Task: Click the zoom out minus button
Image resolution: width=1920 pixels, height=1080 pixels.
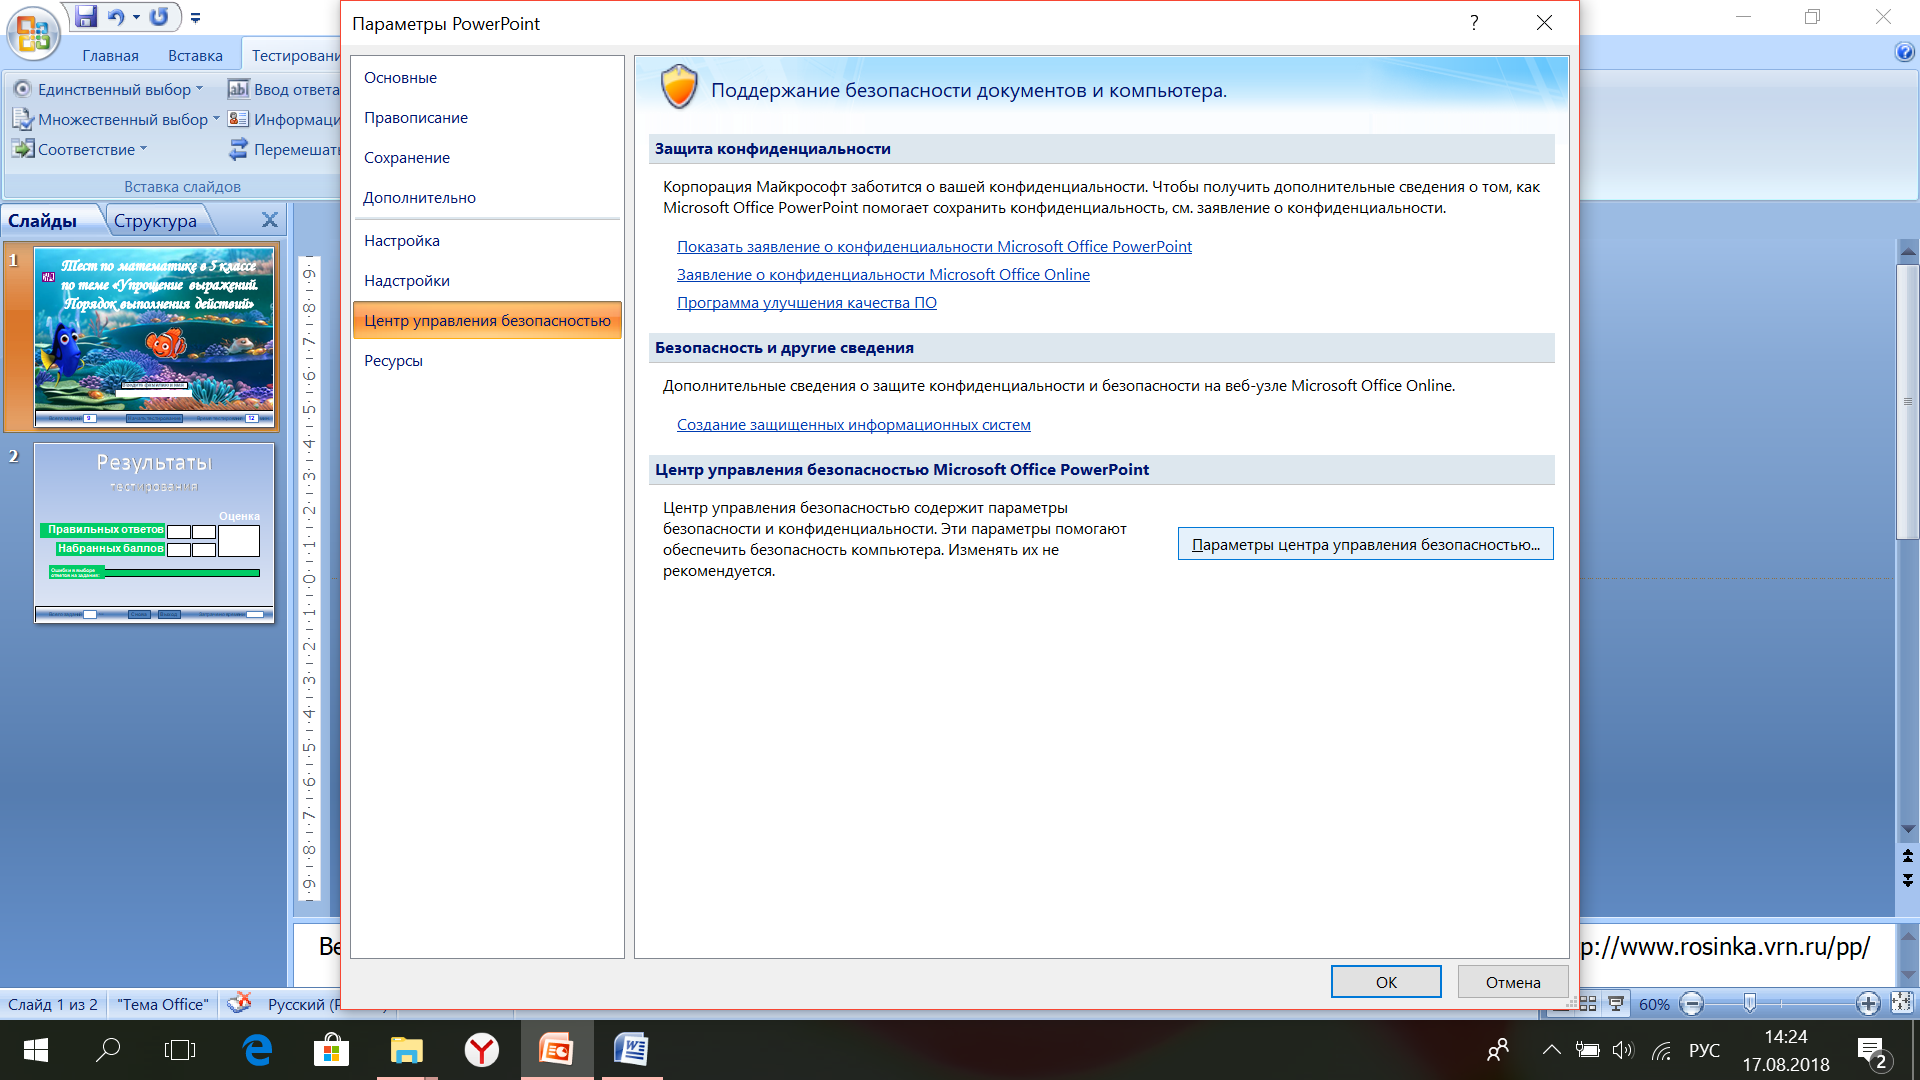Action: click(x=1692, y=1003)
